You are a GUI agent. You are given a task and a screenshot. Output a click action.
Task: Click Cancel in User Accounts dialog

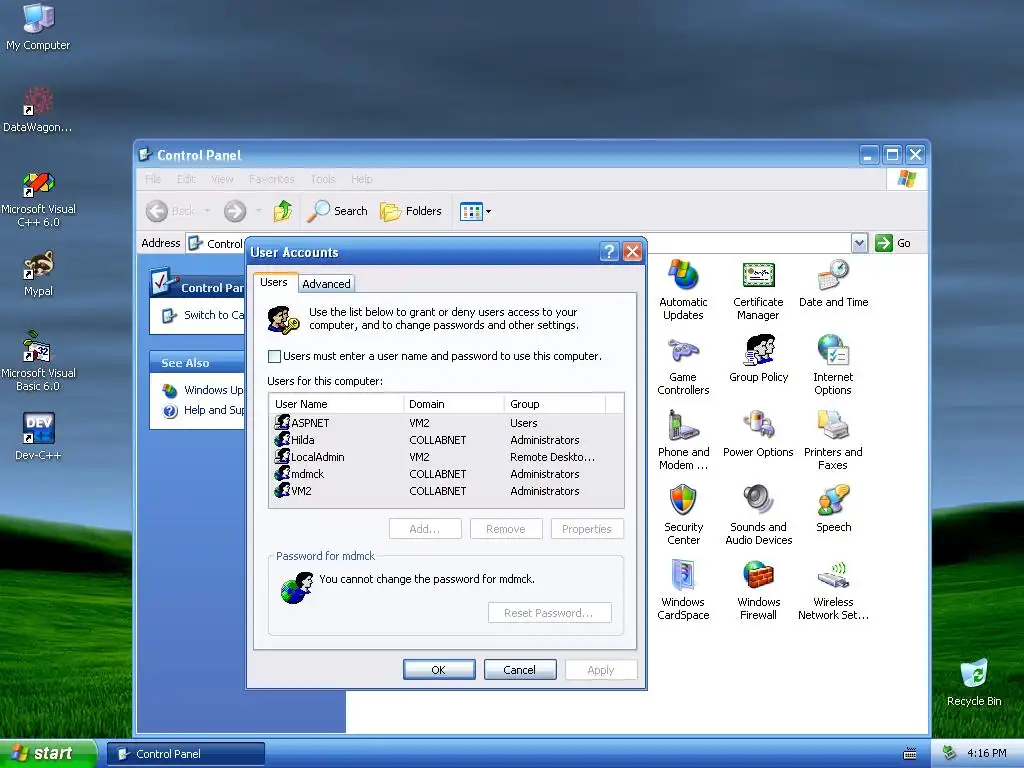pyautogui.click(x=520, y=670)
